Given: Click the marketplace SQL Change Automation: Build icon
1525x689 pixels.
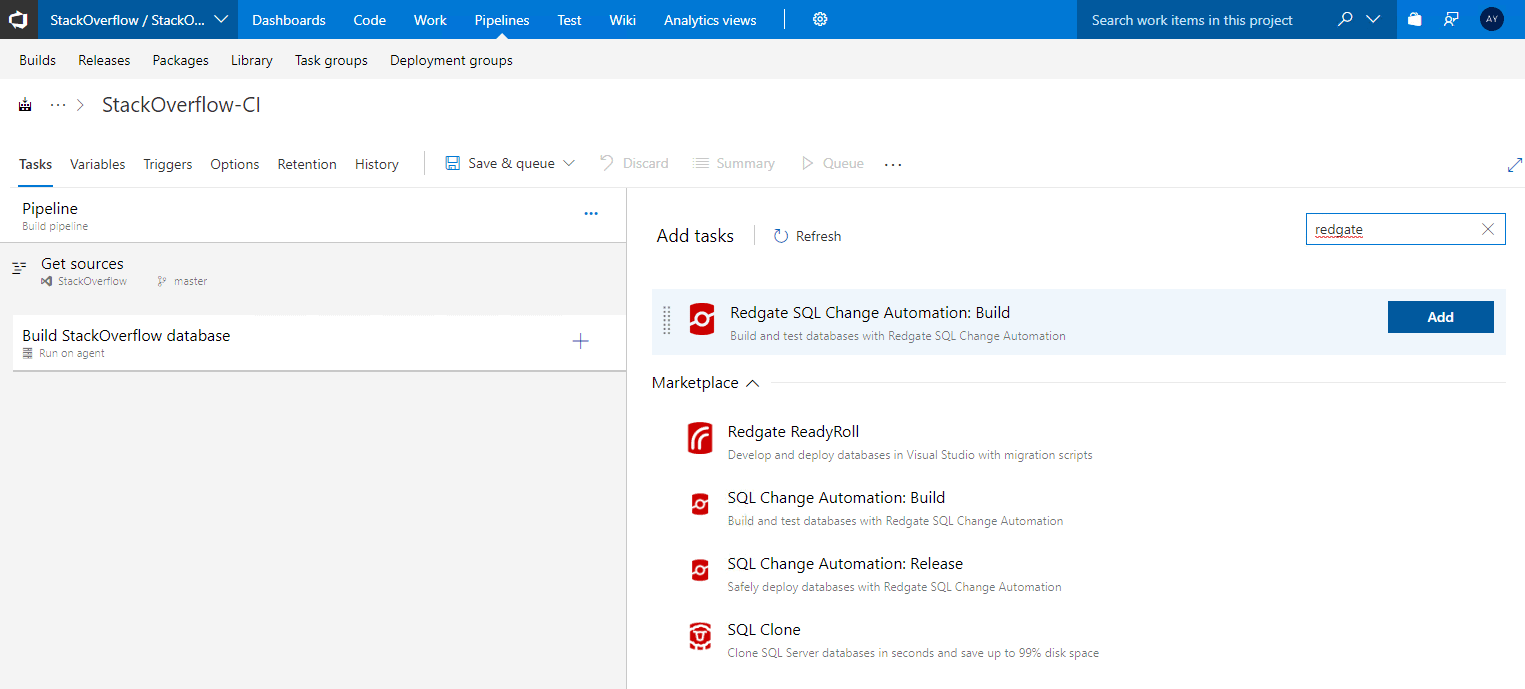Looking at the screenshot, I should coord(700,505).
